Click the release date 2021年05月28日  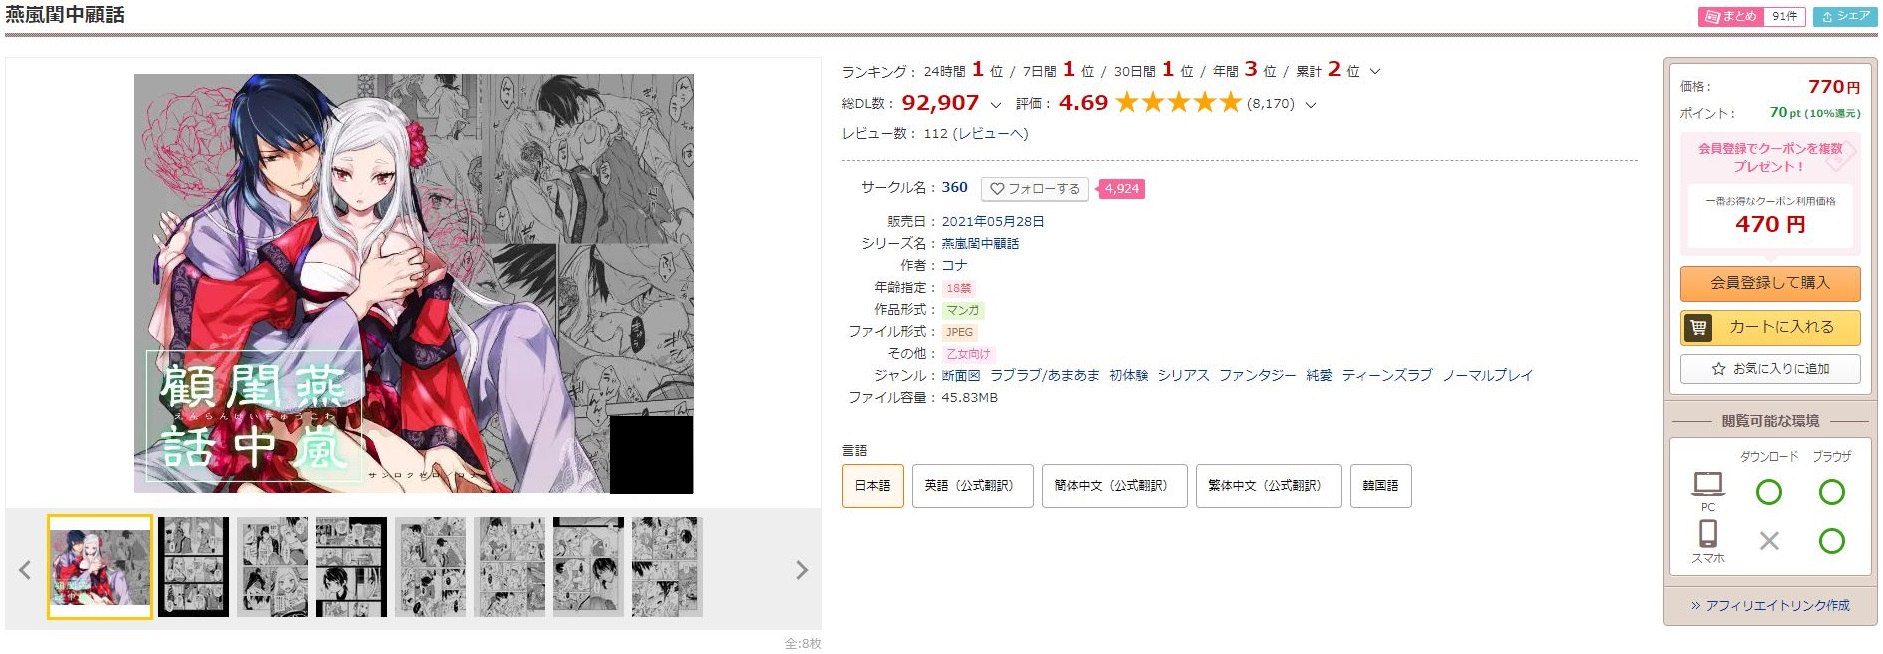993,221
